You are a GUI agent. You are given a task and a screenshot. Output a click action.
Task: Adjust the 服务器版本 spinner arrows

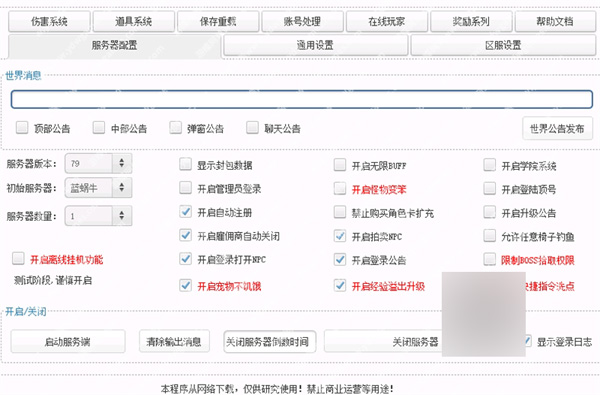click(122, 163)
